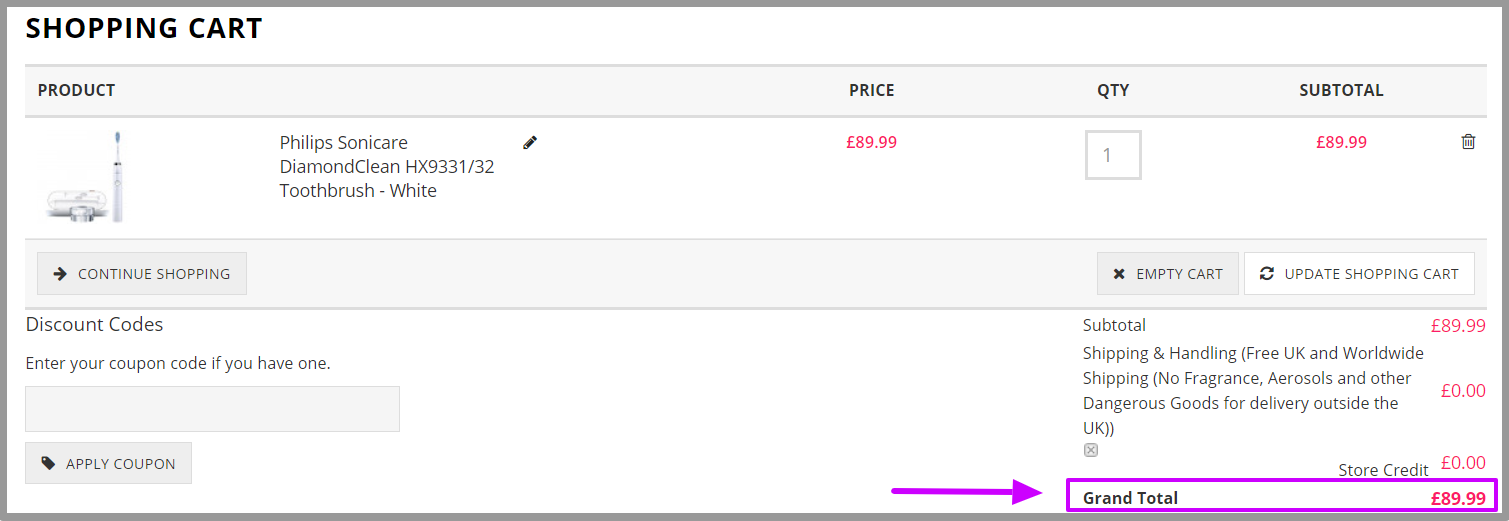Image resolution: width=1509 pixels, height=521 pixels.
Task: Click the Continue Shopping button label
Action: [x=154, y=274]
